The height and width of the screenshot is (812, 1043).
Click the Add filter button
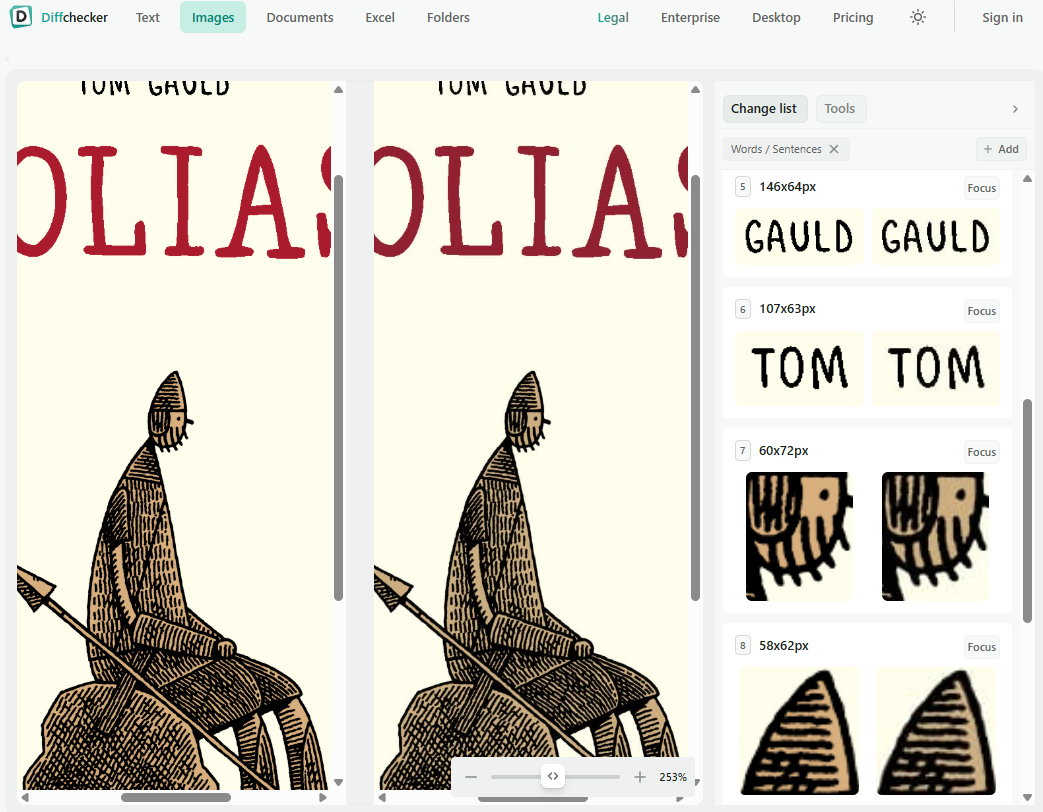[1001, 149]
